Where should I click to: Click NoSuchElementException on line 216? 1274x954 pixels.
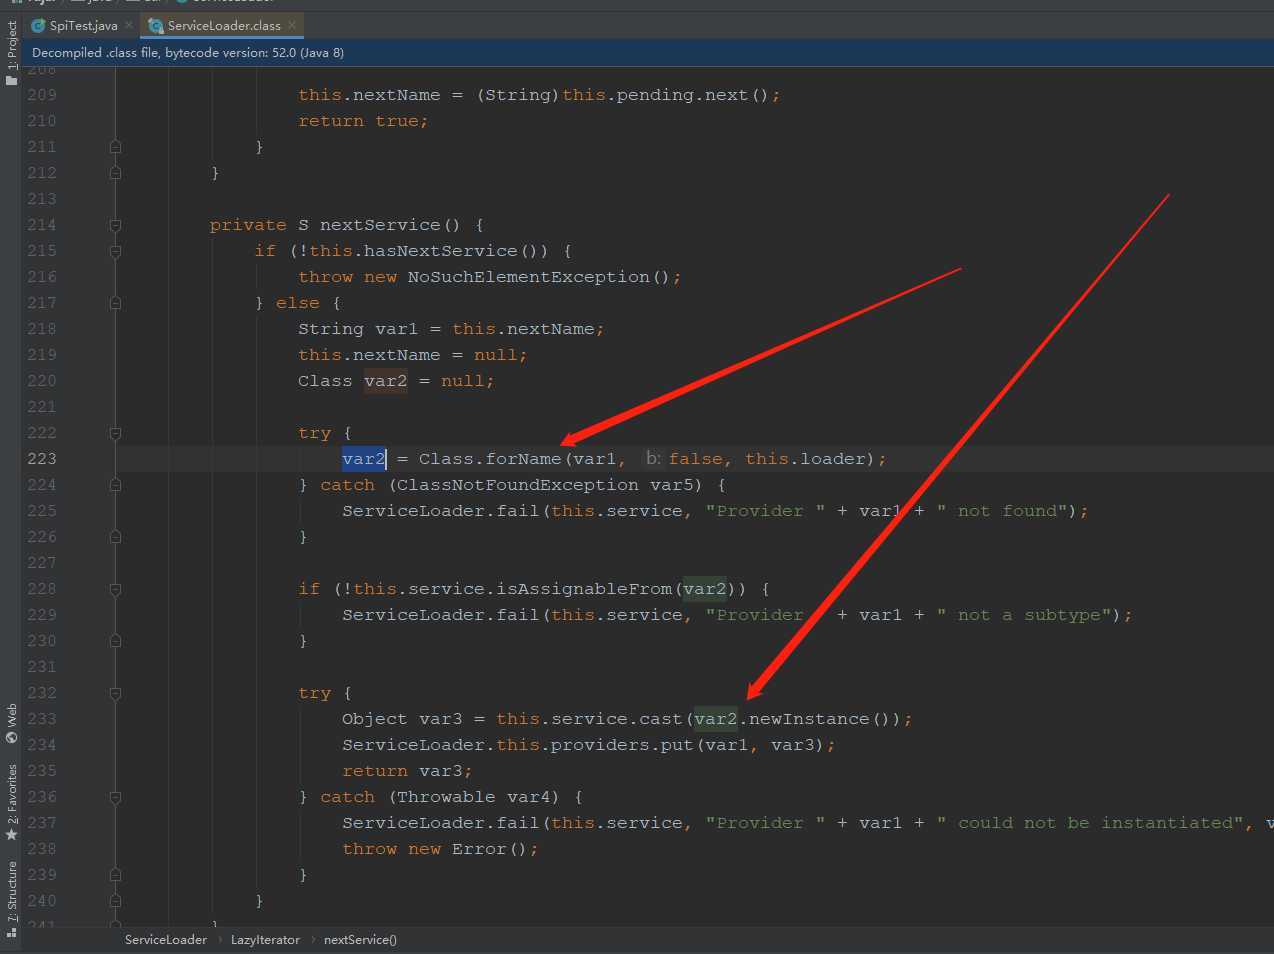(529, 277)
